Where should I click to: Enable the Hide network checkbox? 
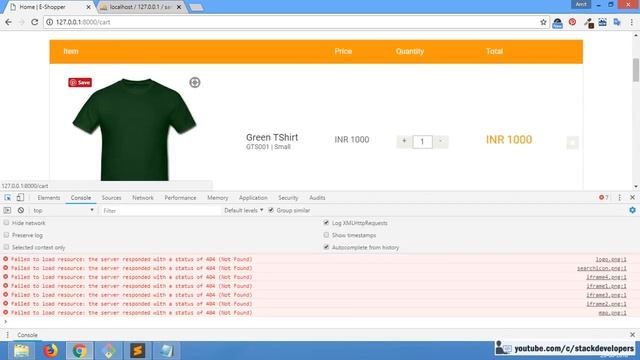(x=6, y=223)
